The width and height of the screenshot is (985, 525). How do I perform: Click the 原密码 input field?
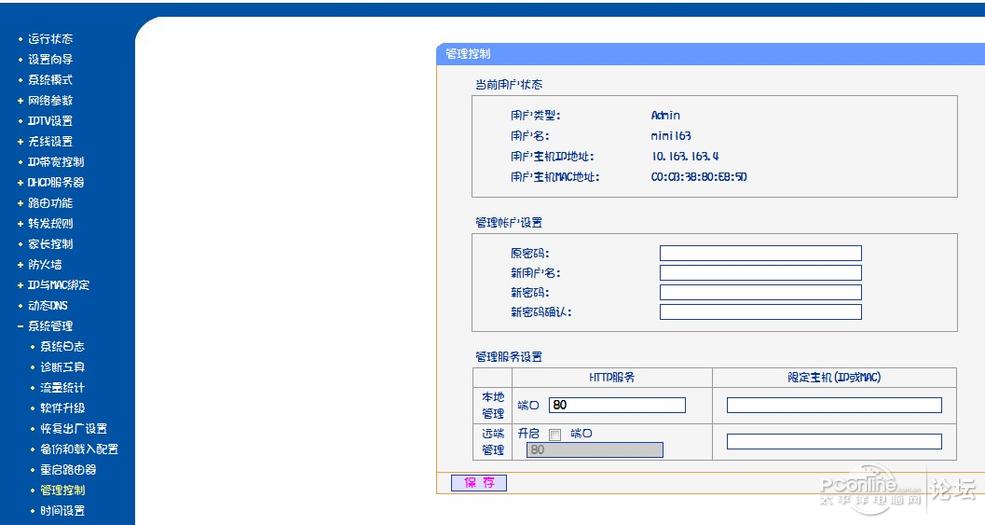tap(760, 253)
